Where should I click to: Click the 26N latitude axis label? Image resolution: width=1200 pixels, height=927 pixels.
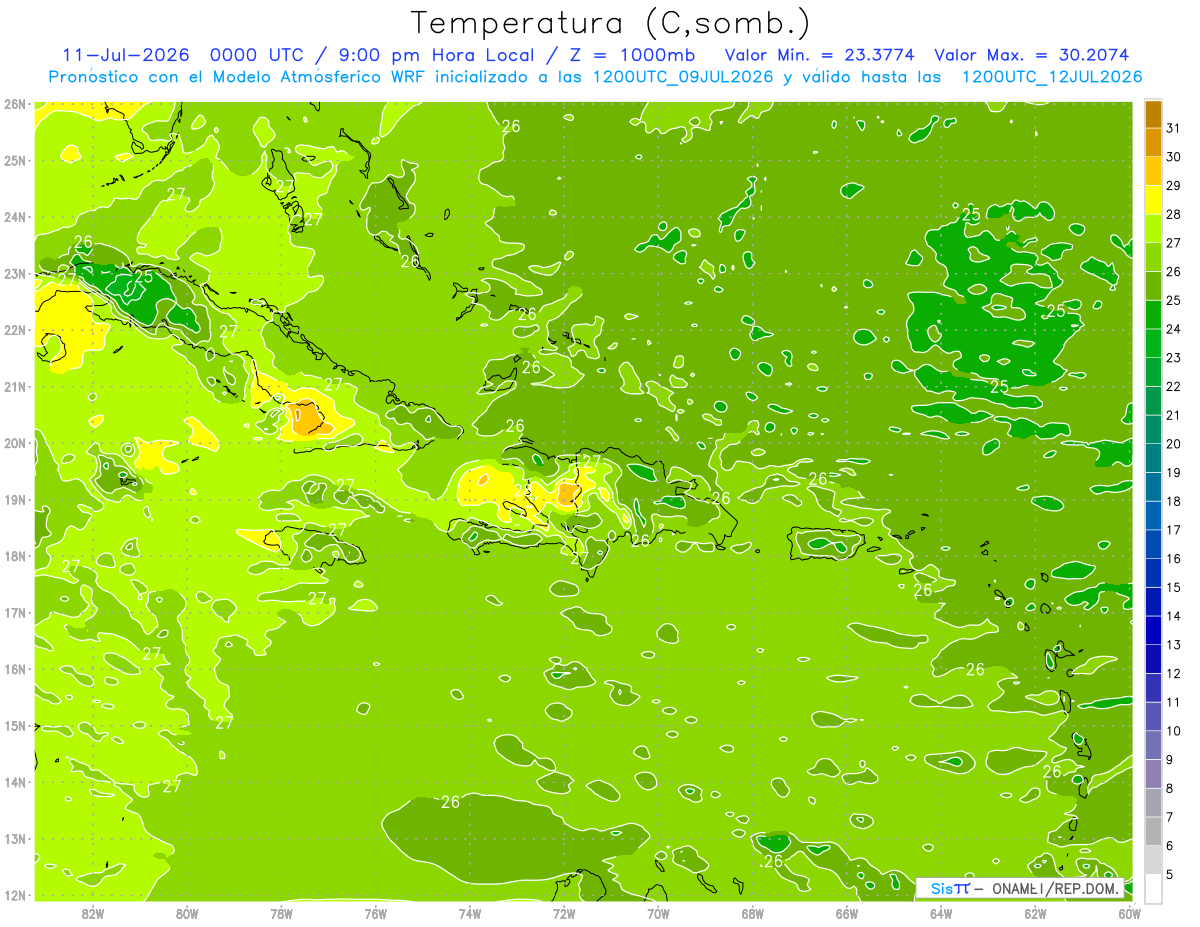pos(15,104)
